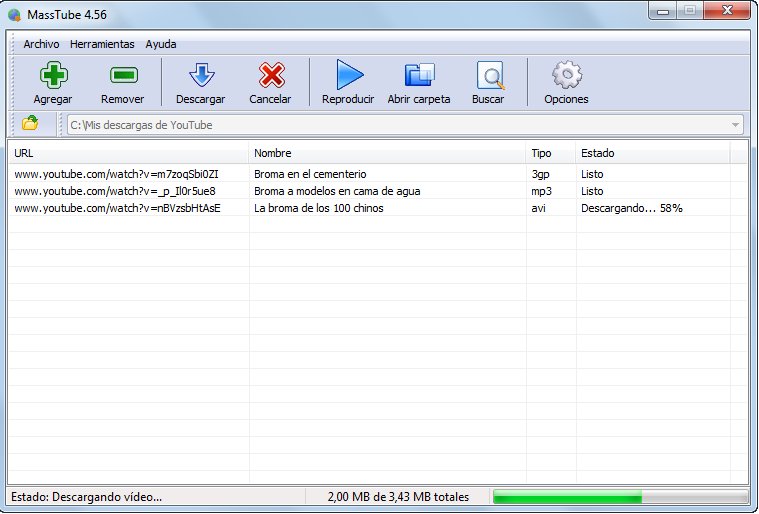759x514 pixels.
Task: Start download with the Descargar arrow icon
Action: [201, 75]
